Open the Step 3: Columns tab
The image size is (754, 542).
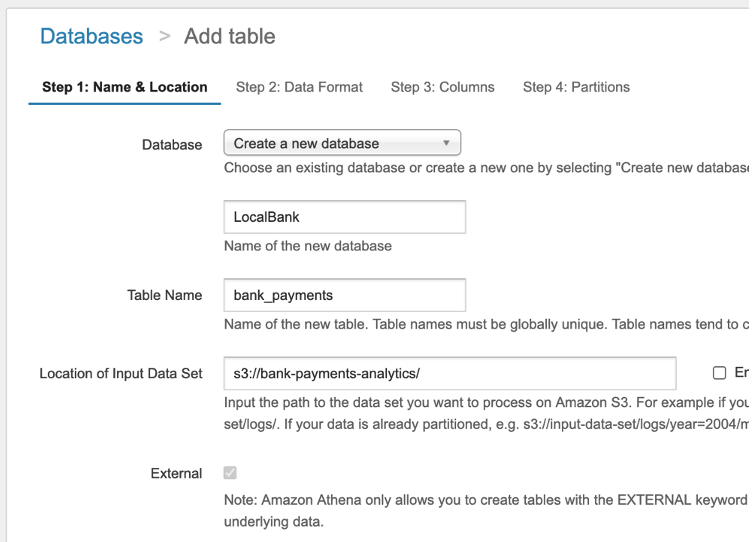click(x=442, y=87)
